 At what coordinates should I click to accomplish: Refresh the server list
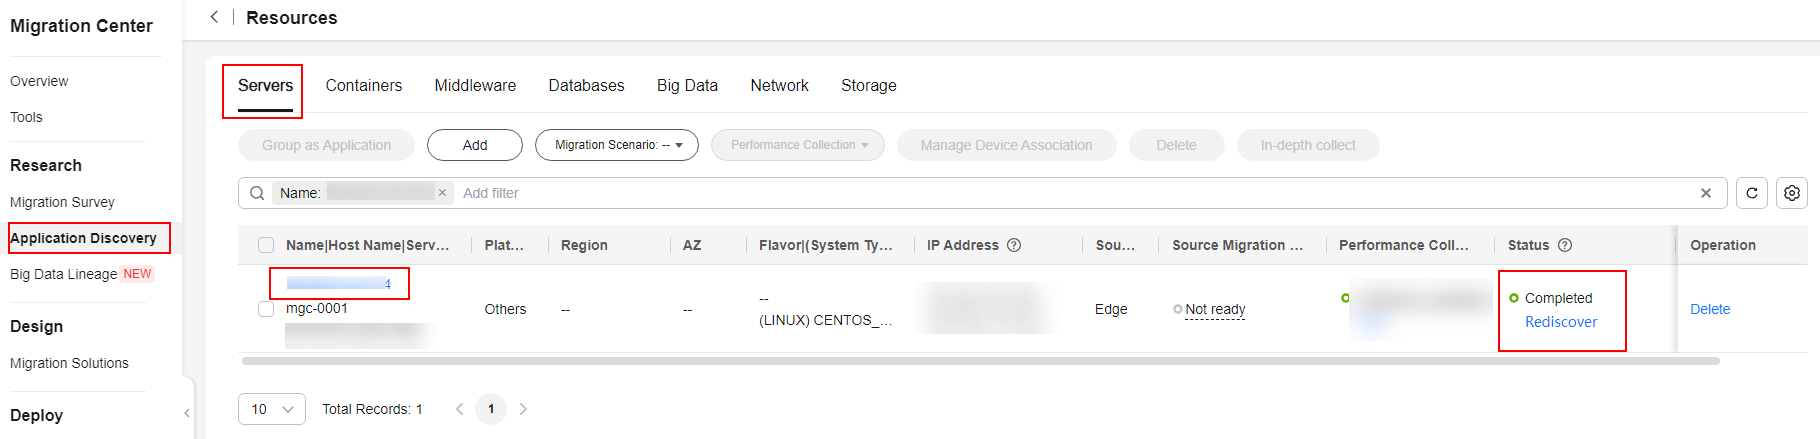(x=1751, y=193)
